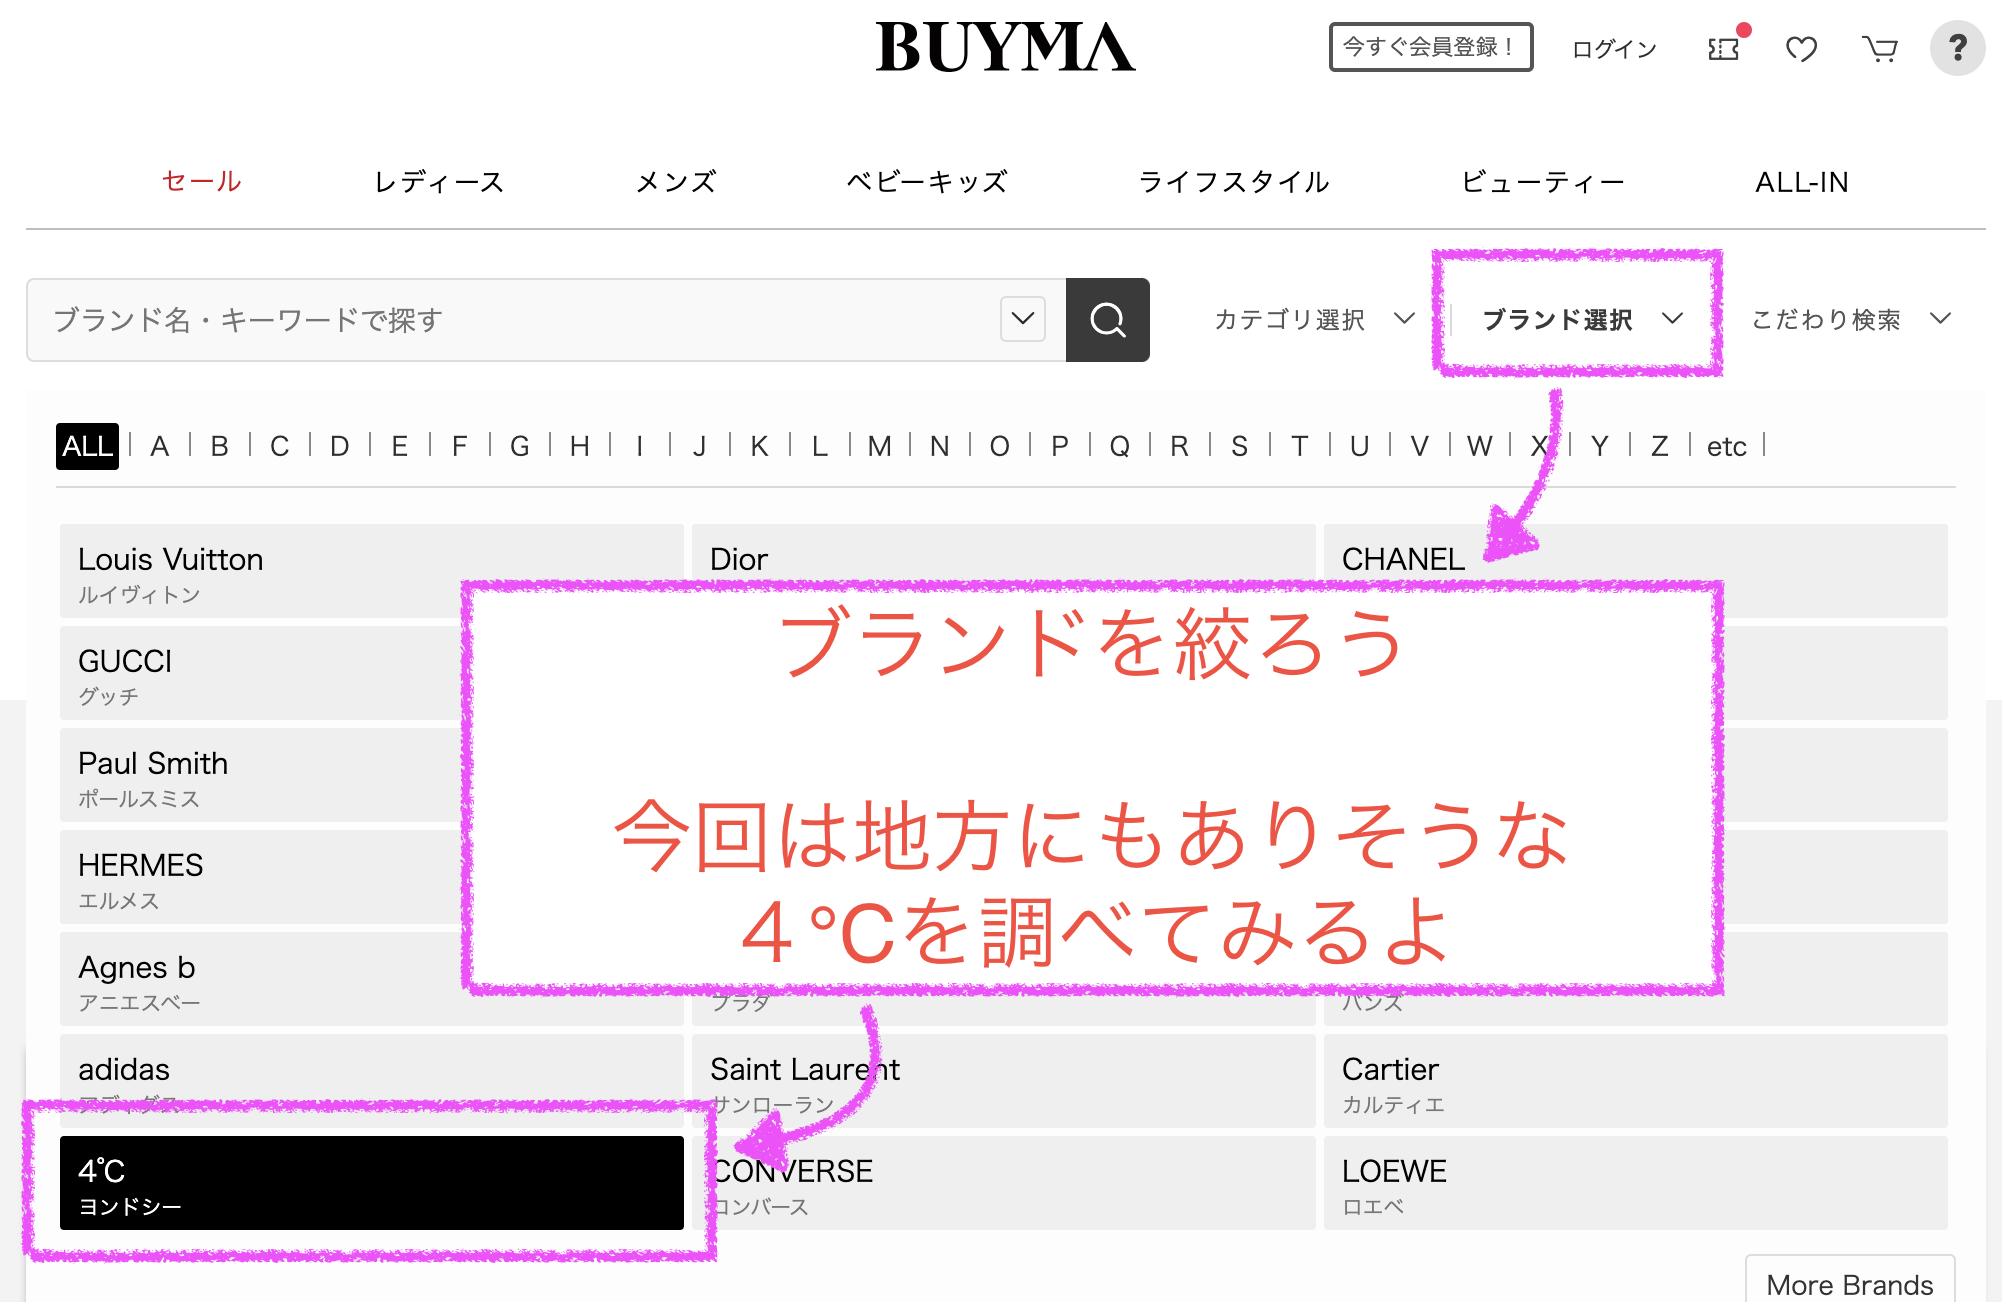Viewport: 2002px width, 1302px height.
Task: Filter brands by letter E
Action: point(400,446)
